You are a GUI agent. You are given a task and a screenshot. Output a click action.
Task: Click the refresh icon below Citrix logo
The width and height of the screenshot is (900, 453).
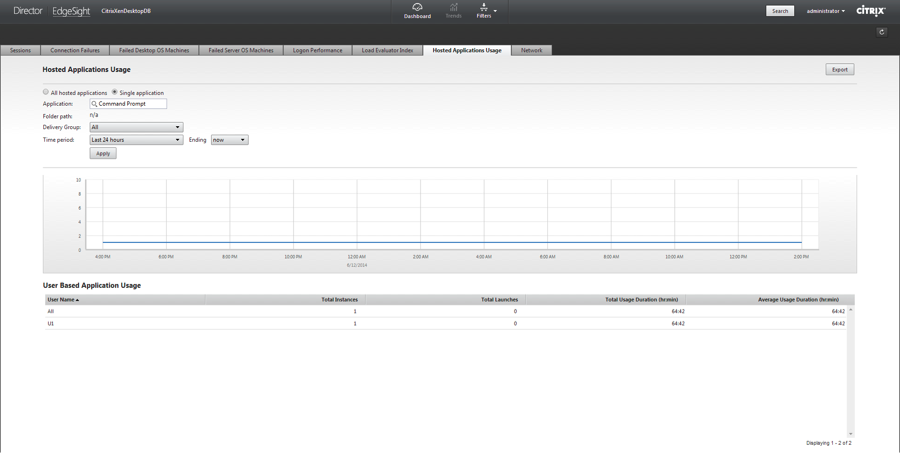(x=881, y=32)
